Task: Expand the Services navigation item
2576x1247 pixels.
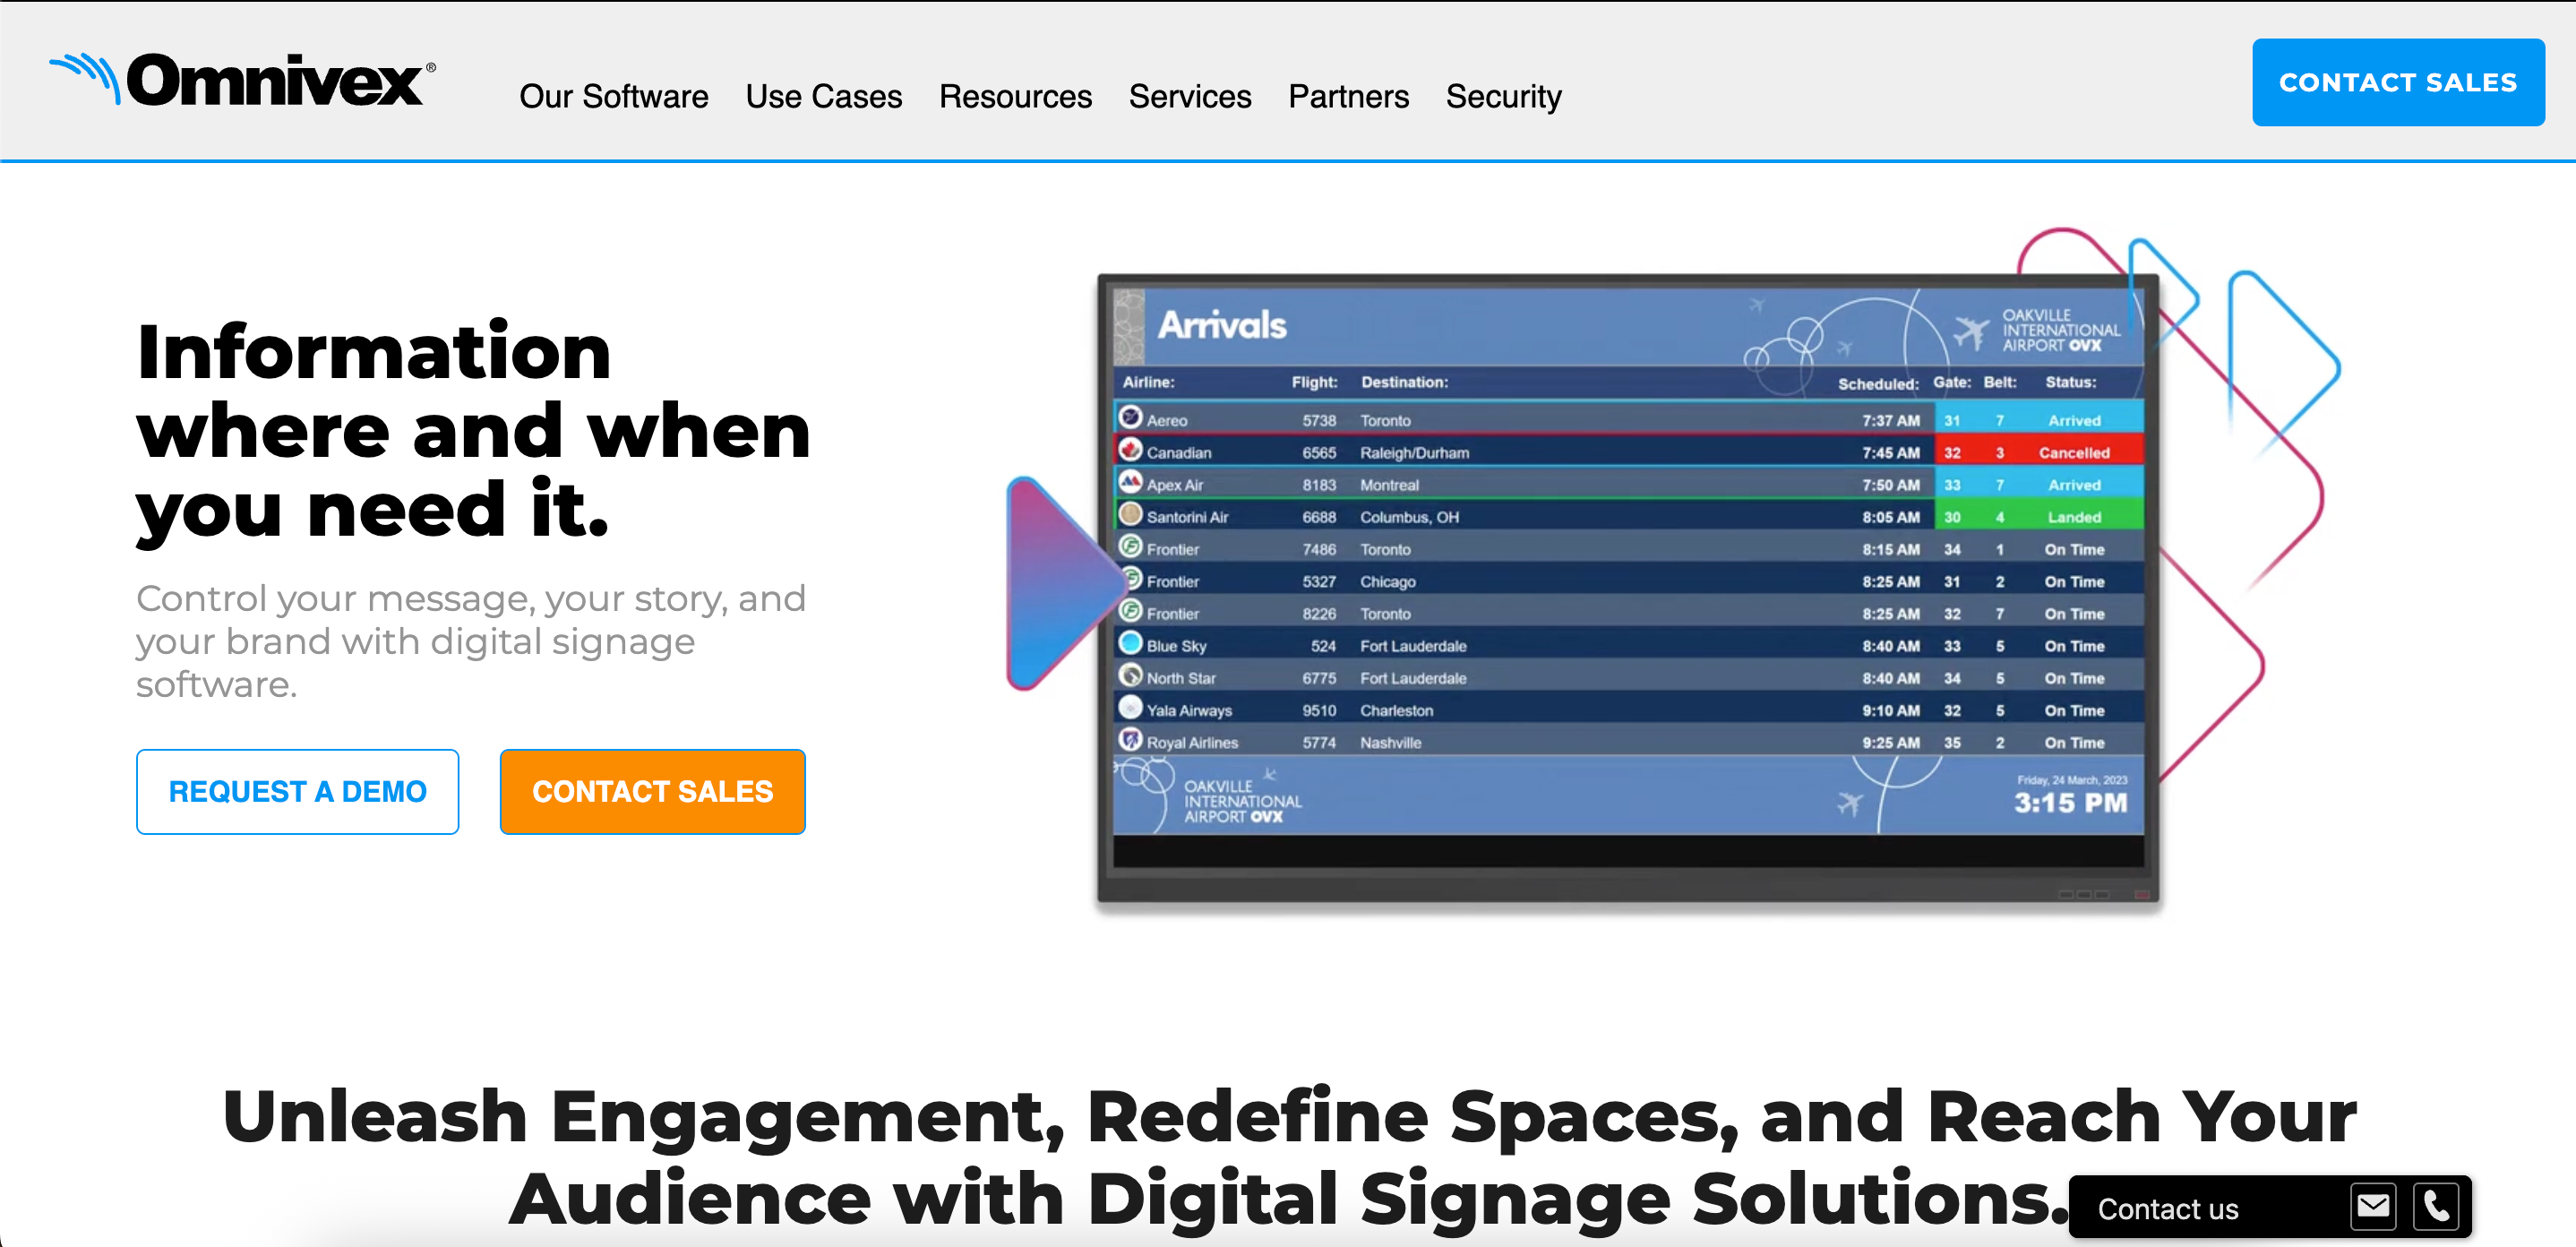Action: click(x=1190, y=96)
